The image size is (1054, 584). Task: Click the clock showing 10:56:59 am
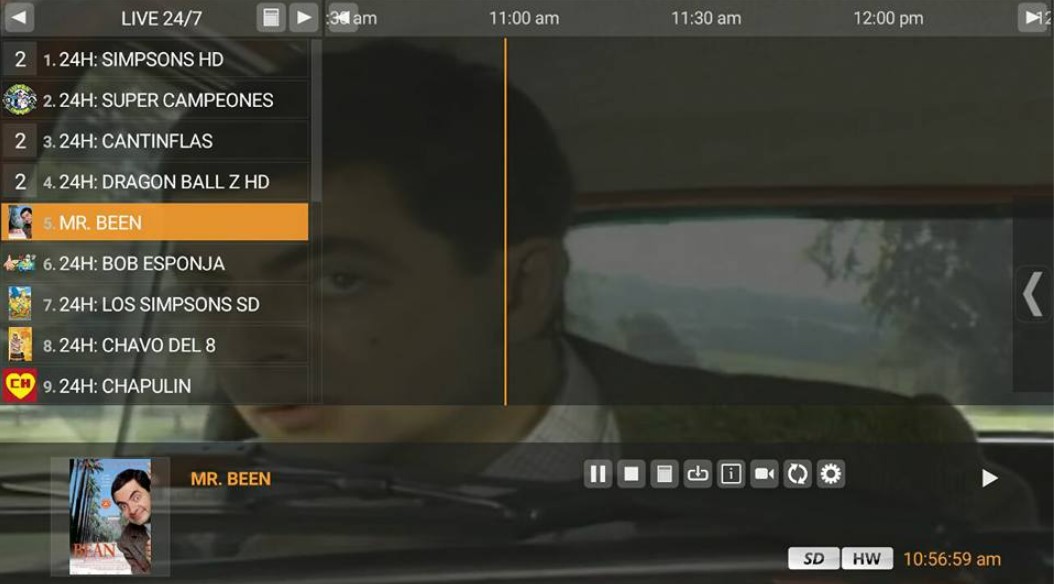pyautogui.click(x=952, y=559)
